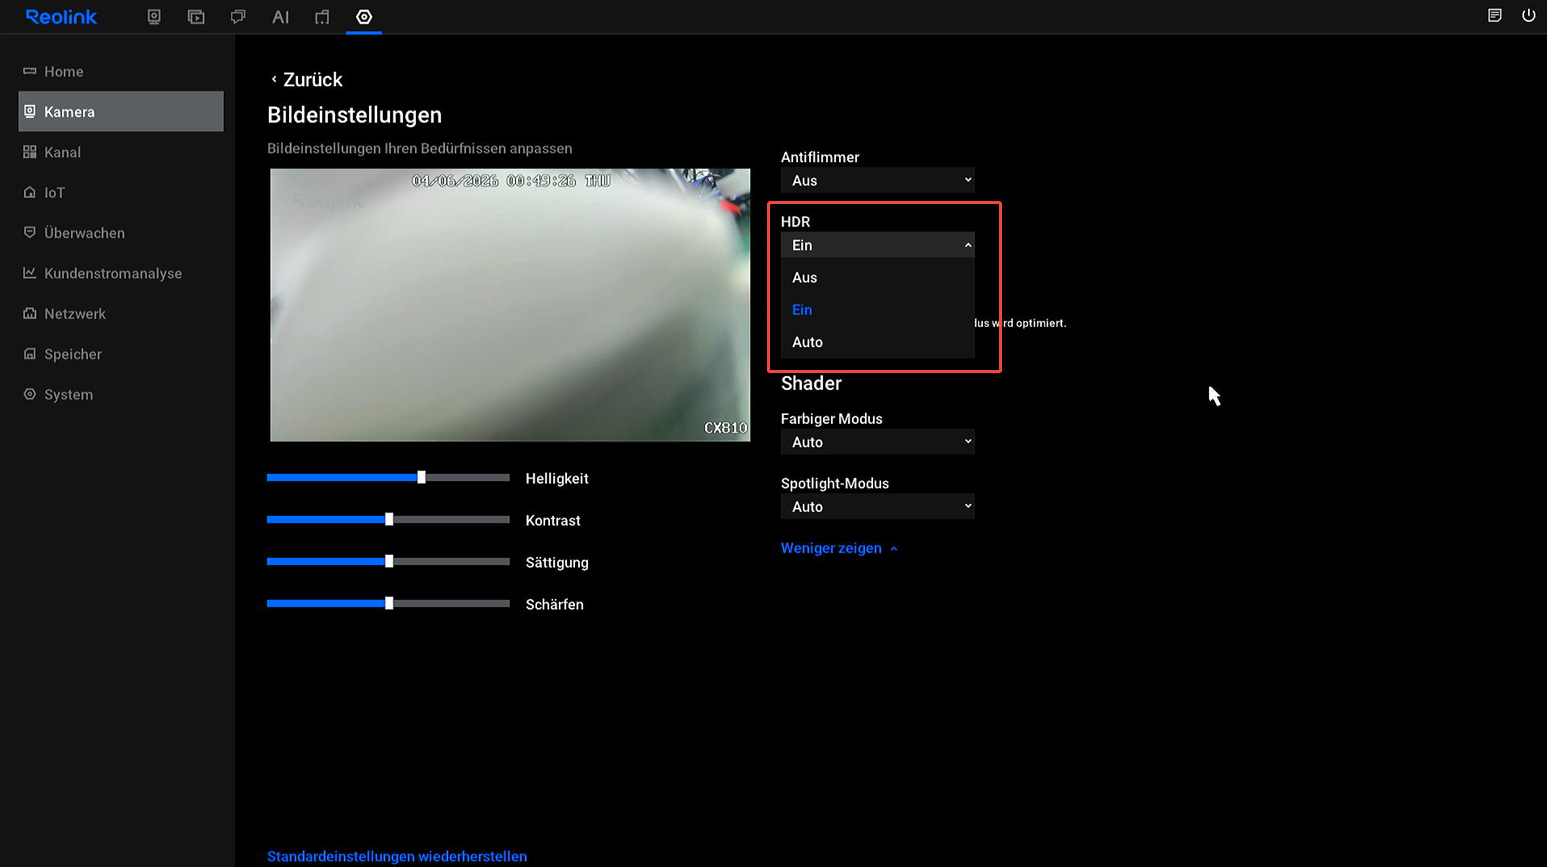Open the messages chat icon in top bar

tap(238, 17)
